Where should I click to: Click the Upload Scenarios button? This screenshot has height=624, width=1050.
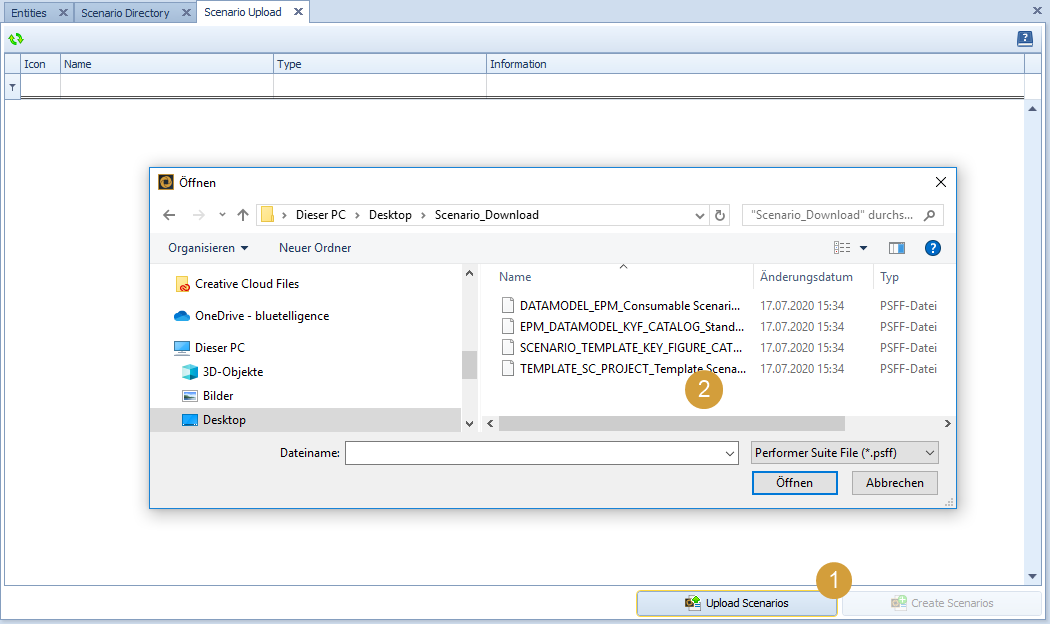pyautogui.click(x=737, y=603)
